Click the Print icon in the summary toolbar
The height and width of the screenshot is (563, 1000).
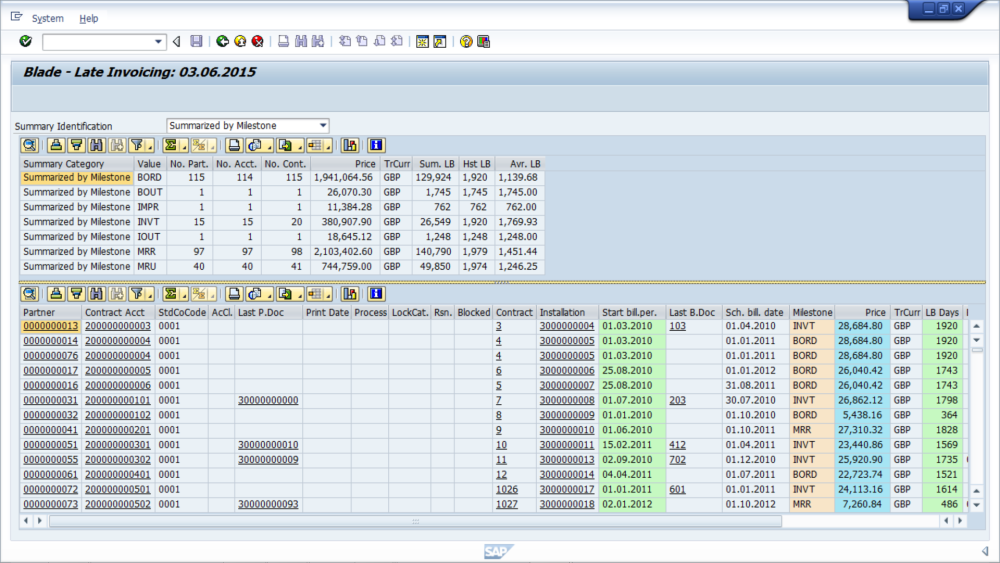(x=234, y=145)
